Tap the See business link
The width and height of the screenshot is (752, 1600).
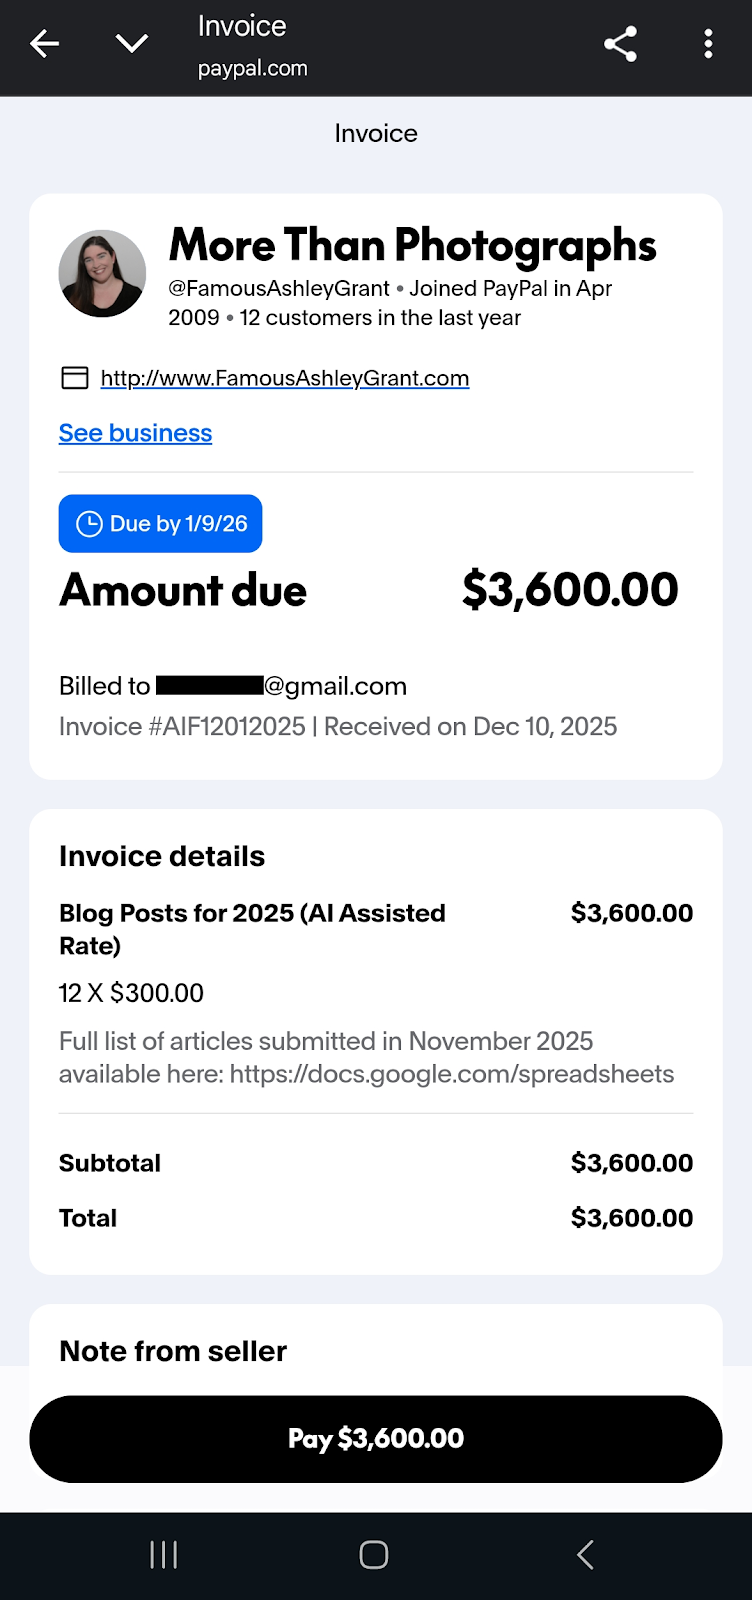click(135, 432)
